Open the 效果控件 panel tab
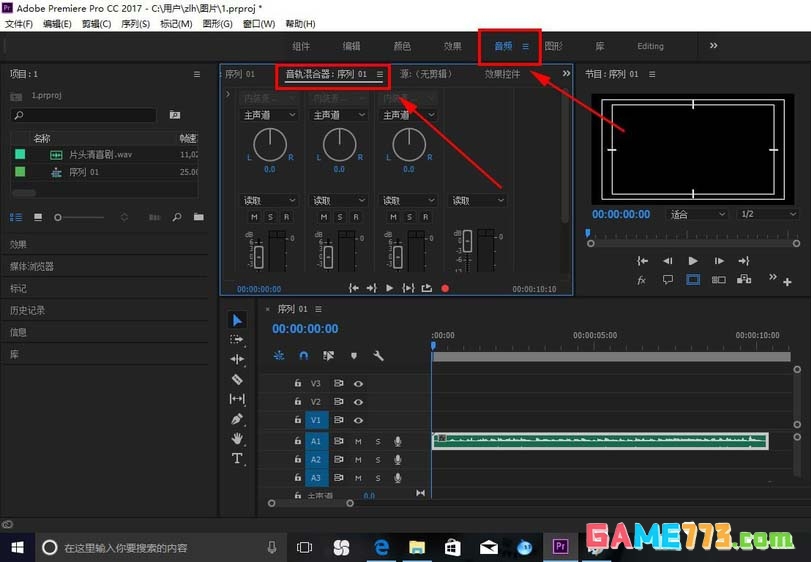The image size is (811, 562). tap(502, 74)
